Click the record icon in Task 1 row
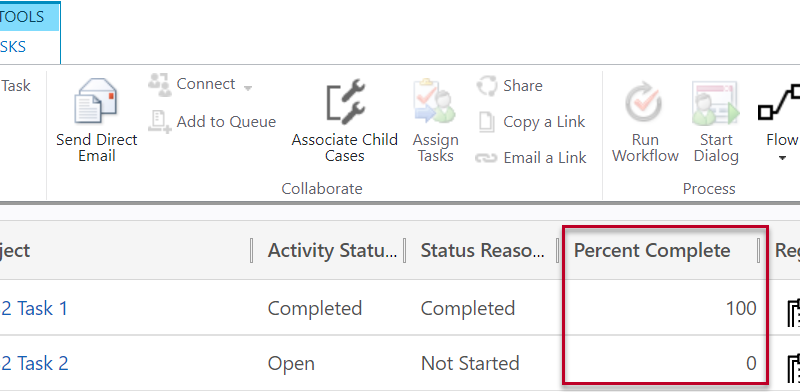 792,312
